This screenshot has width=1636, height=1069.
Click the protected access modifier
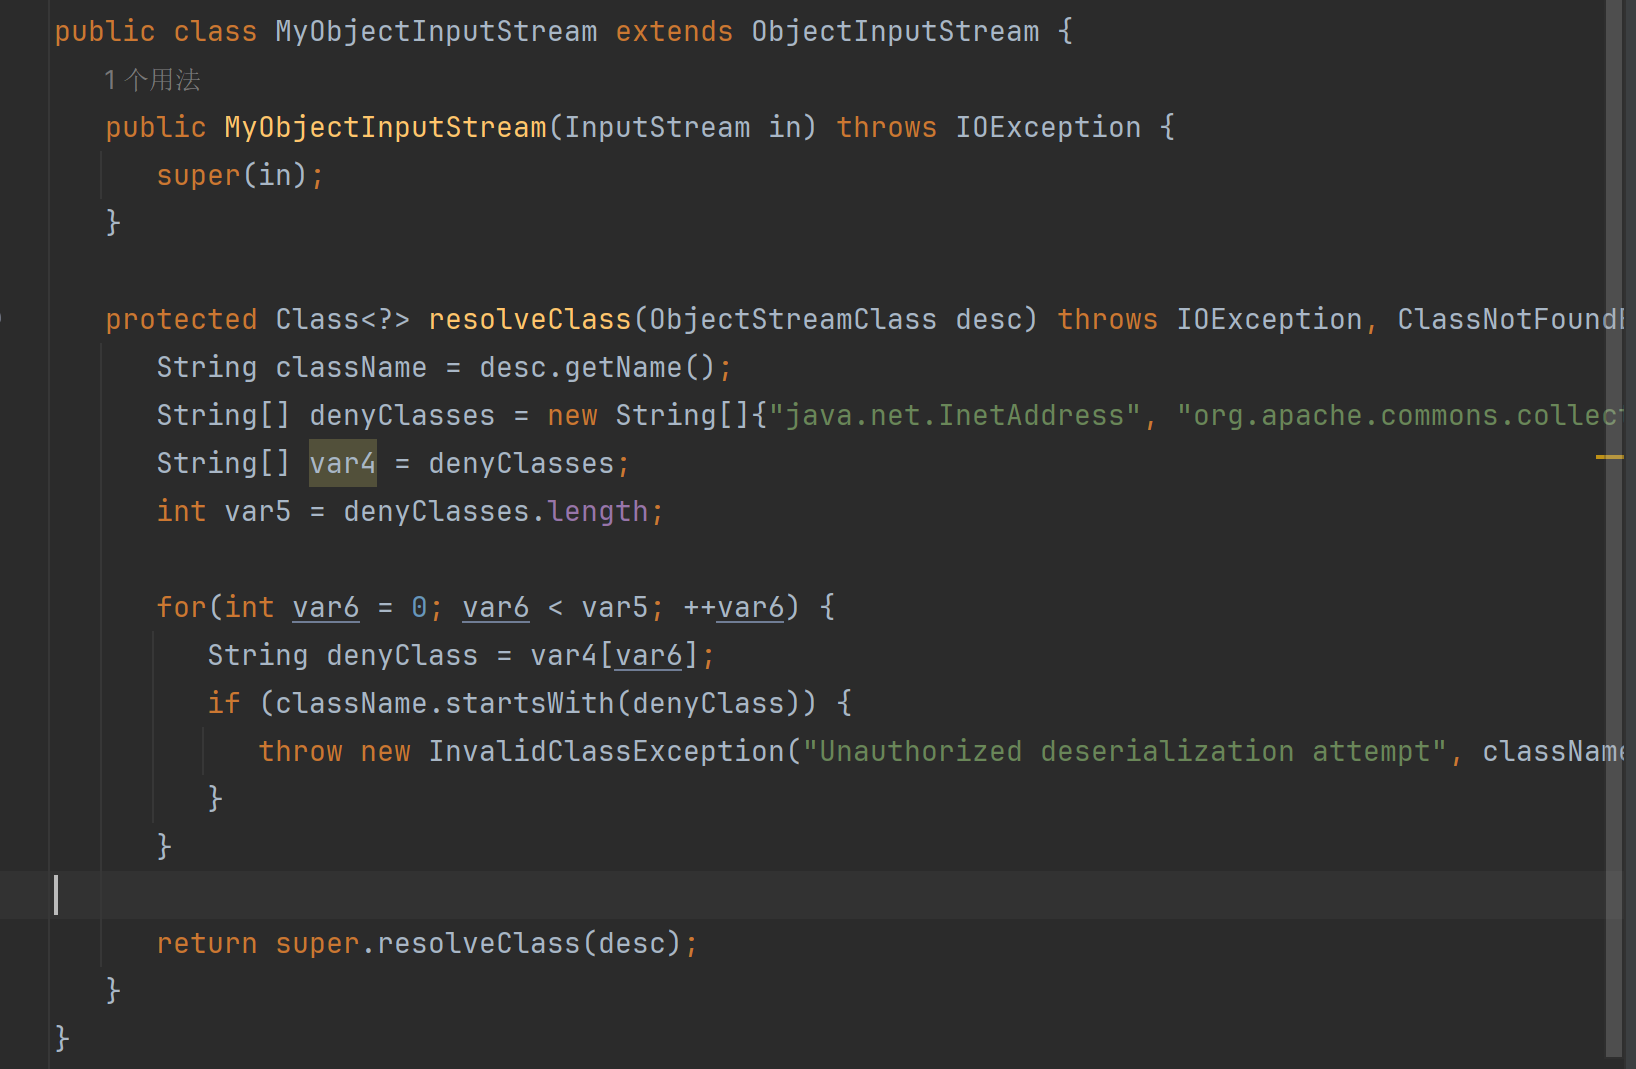181,319
